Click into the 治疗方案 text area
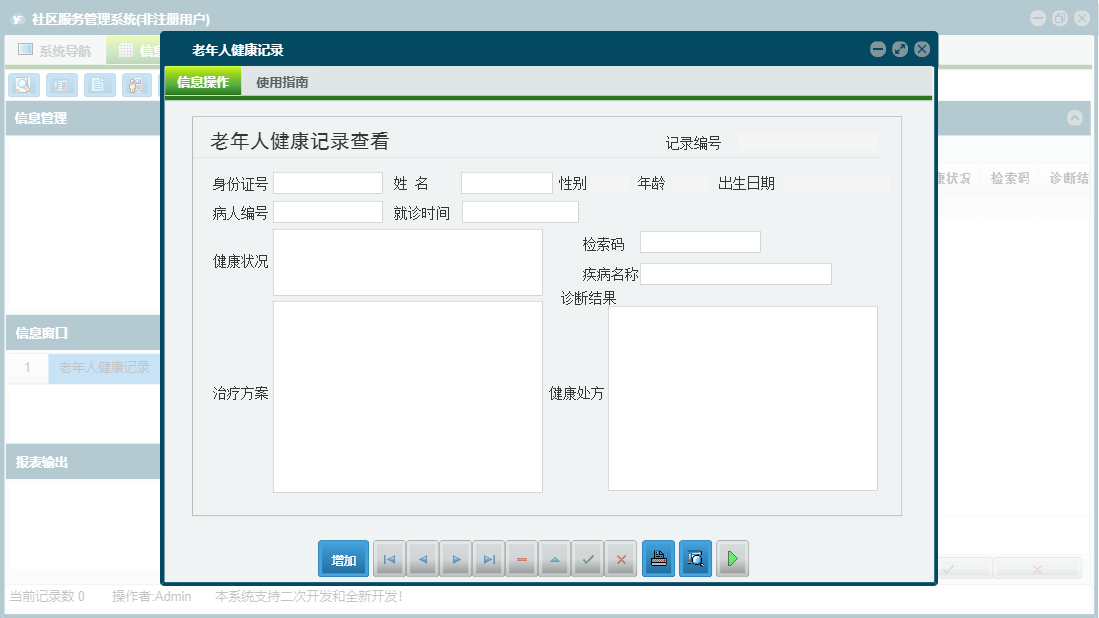The image size is (1099, 618). point(408,397)
